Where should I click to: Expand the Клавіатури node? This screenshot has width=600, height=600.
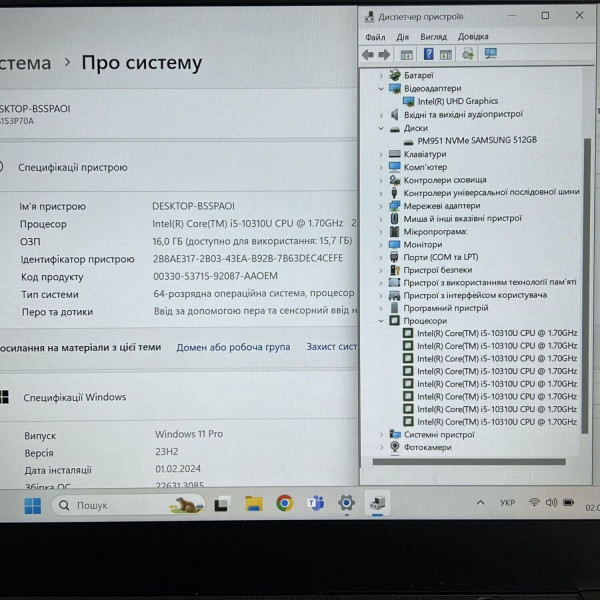[x=381, y=154]
